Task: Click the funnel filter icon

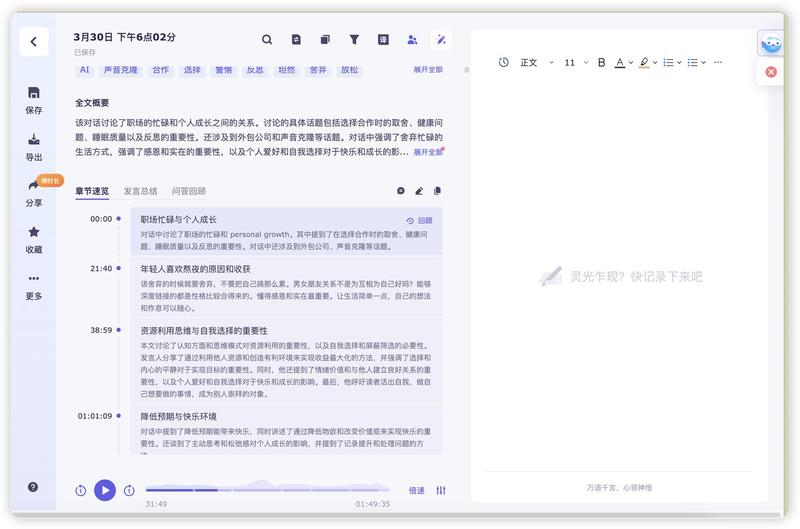Action: click(354, 40)
